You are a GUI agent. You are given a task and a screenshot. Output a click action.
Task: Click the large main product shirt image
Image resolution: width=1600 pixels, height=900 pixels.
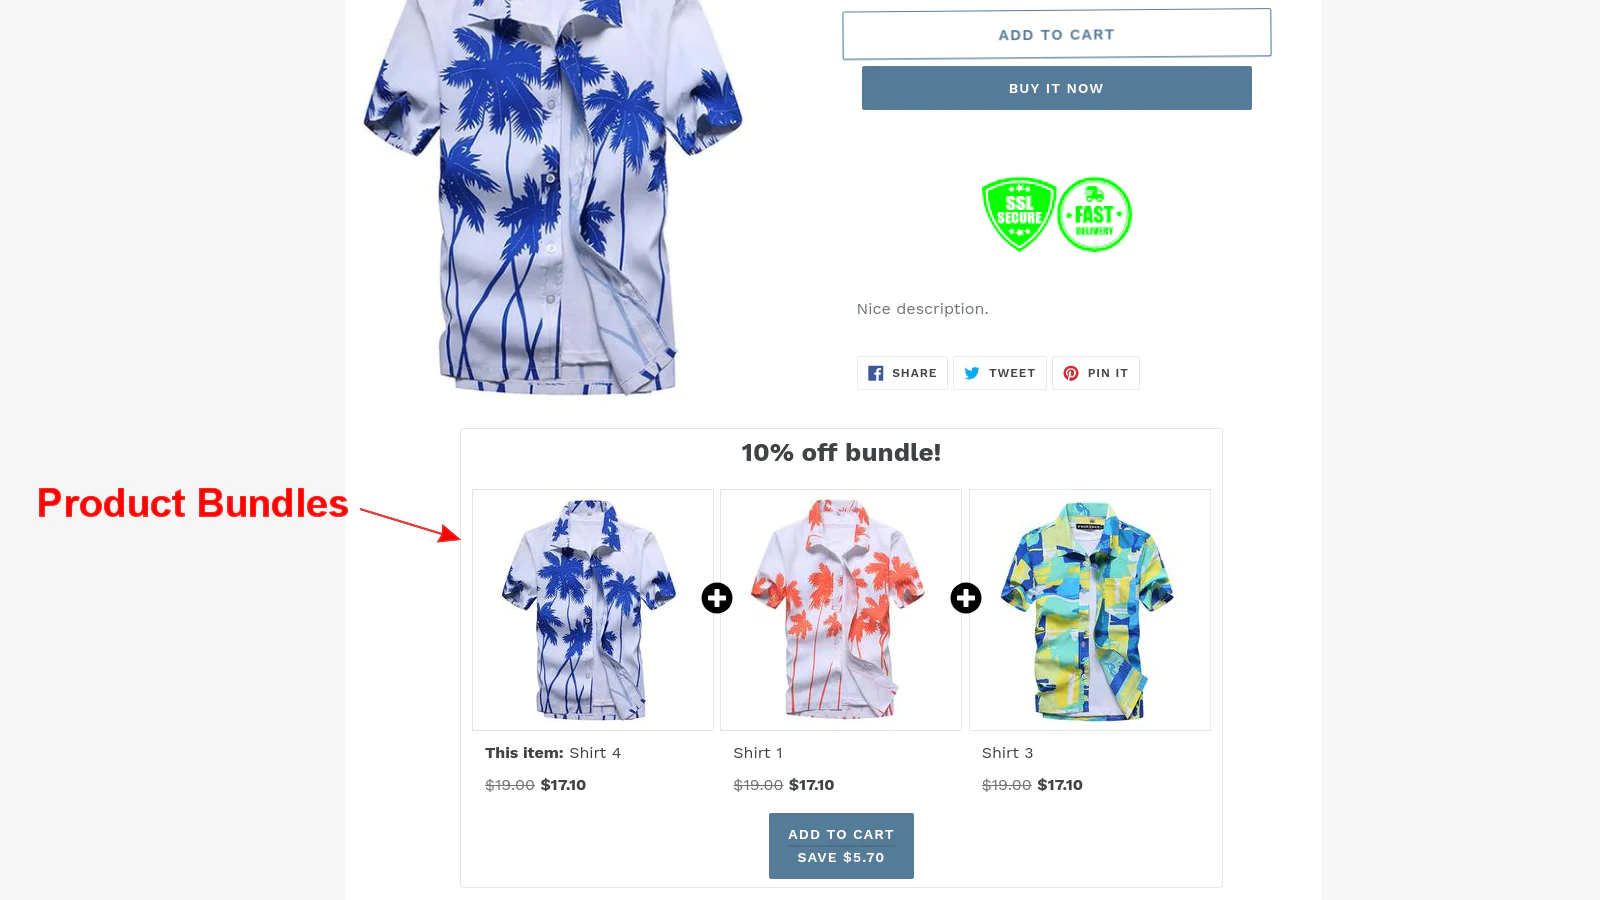click(553, 195)
